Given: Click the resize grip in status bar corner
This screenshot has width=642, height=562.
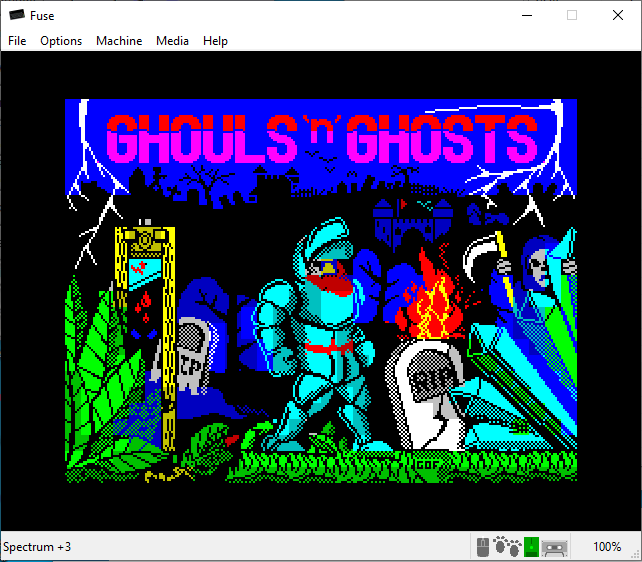Looking at the screenshot, I should tap(636, 554).
